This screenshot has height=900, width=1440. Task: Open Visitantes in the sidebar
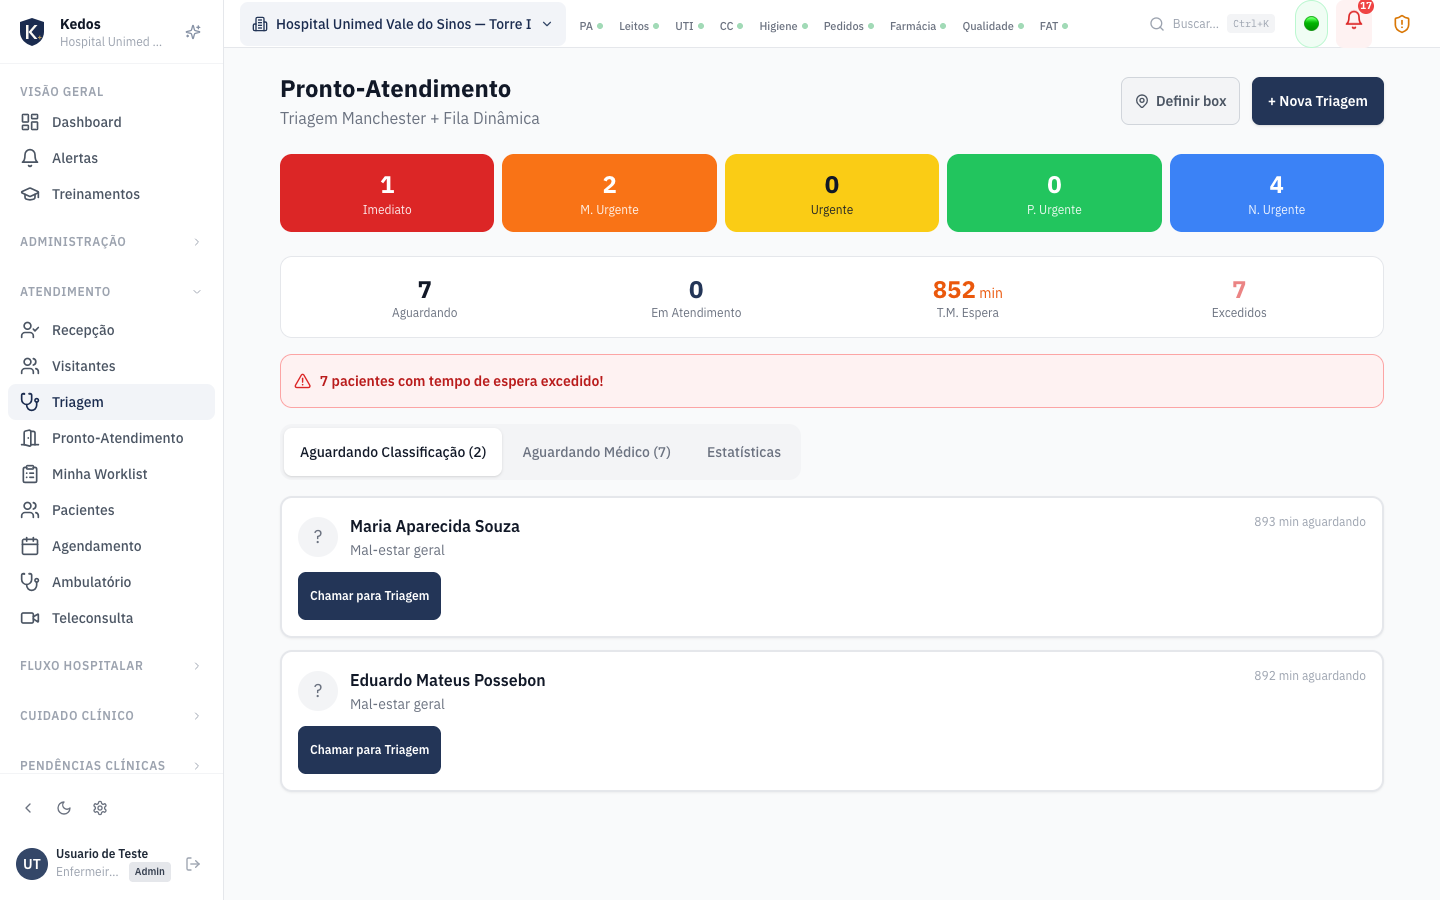click(x=111, y=366)
